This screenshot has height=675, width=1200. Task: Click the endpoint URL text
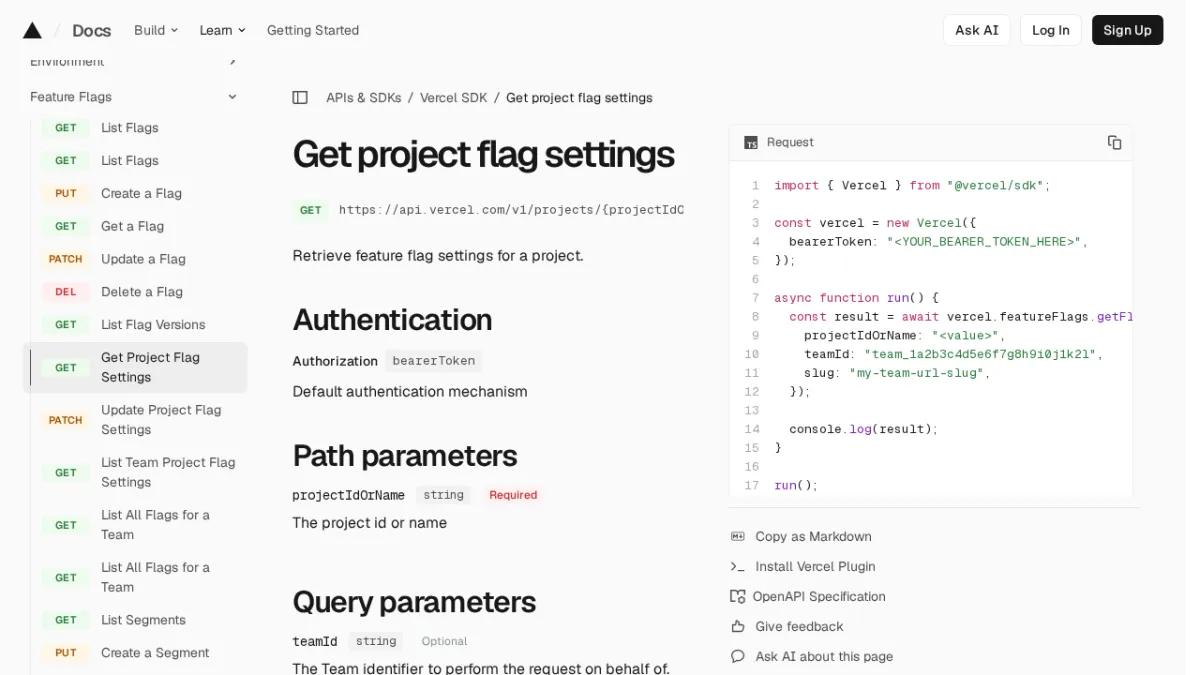[x=511, y=210]
